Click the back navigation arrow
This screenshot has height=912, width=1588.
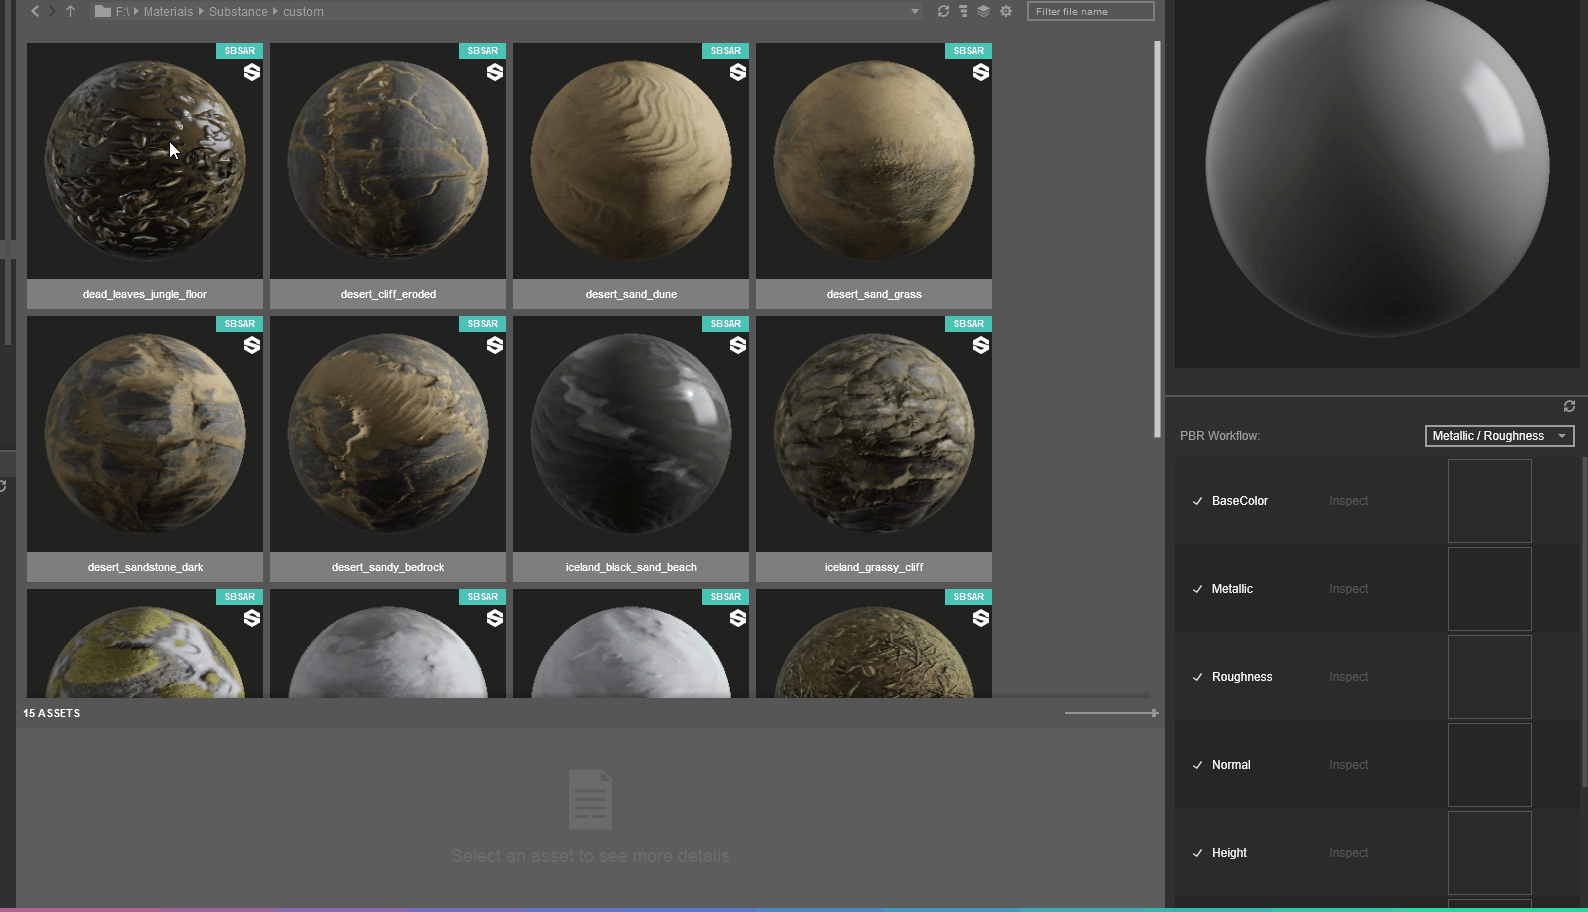[x=35, y=11]
